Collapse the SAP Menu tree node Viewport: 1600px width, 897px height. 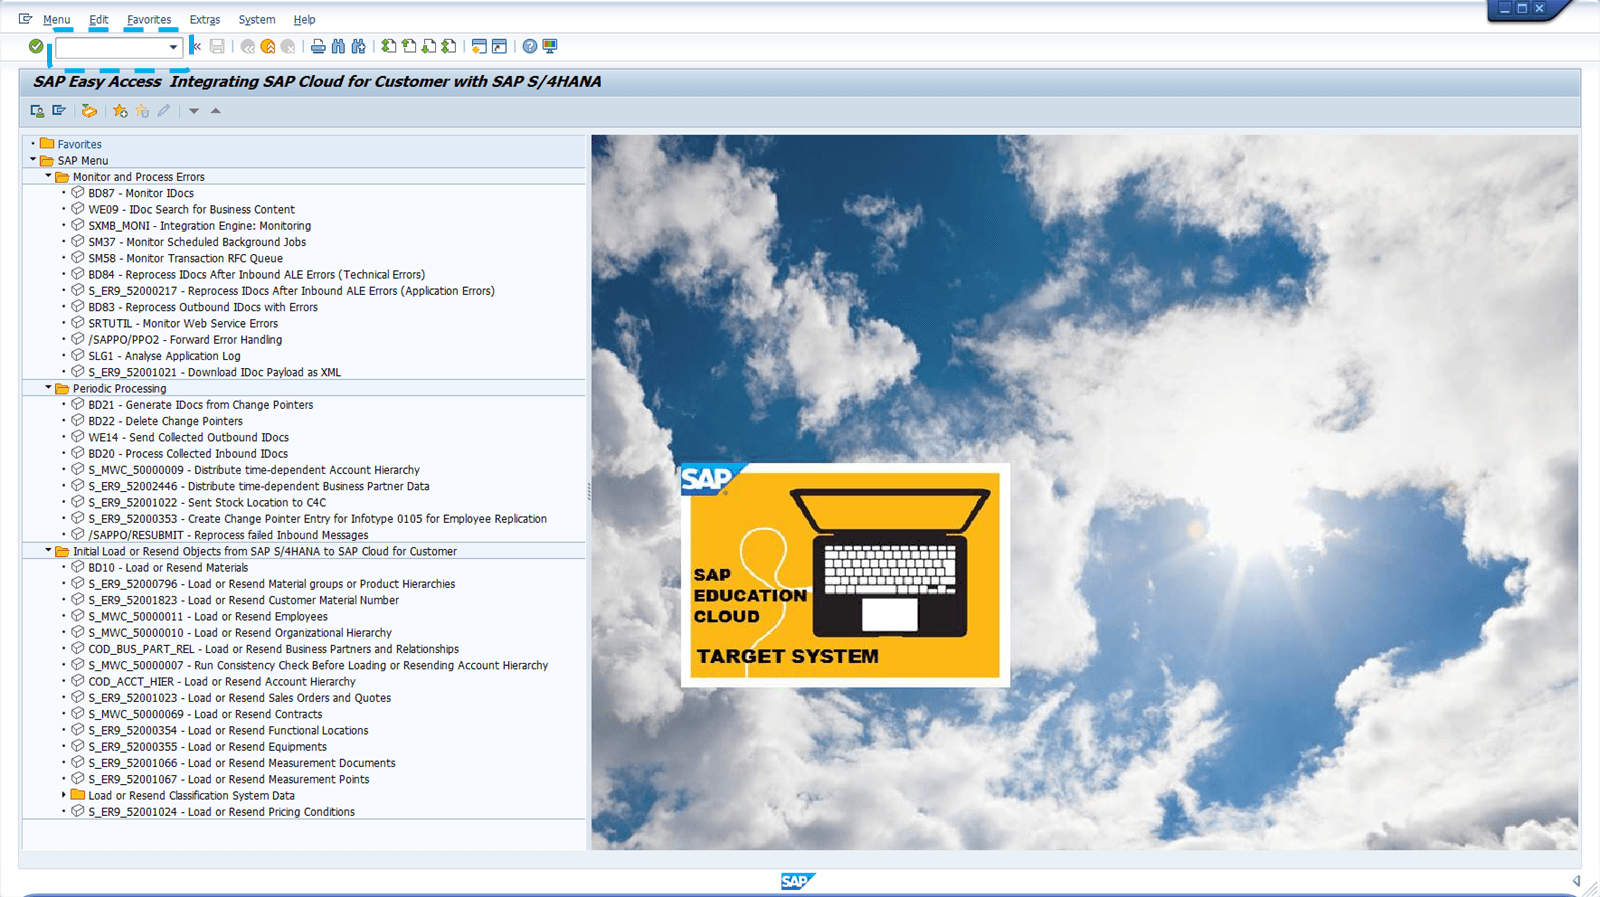33,160
